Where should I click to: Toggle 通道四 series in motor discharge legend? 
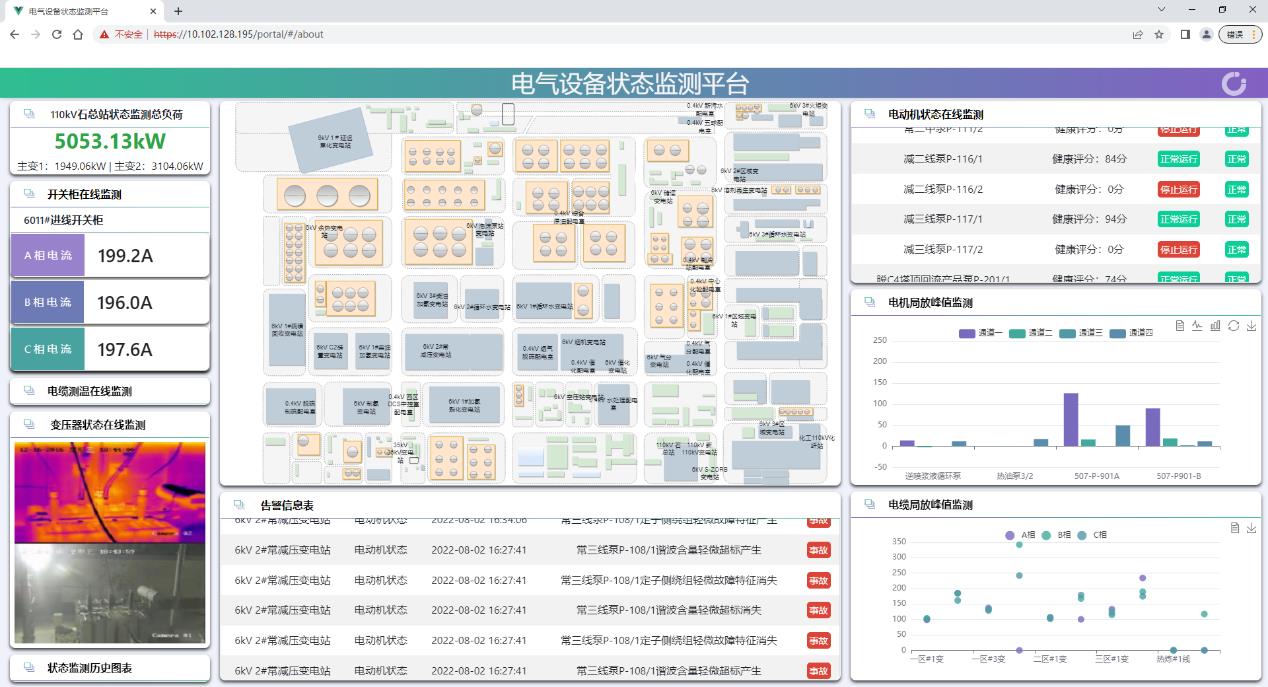click(1131, 333)
